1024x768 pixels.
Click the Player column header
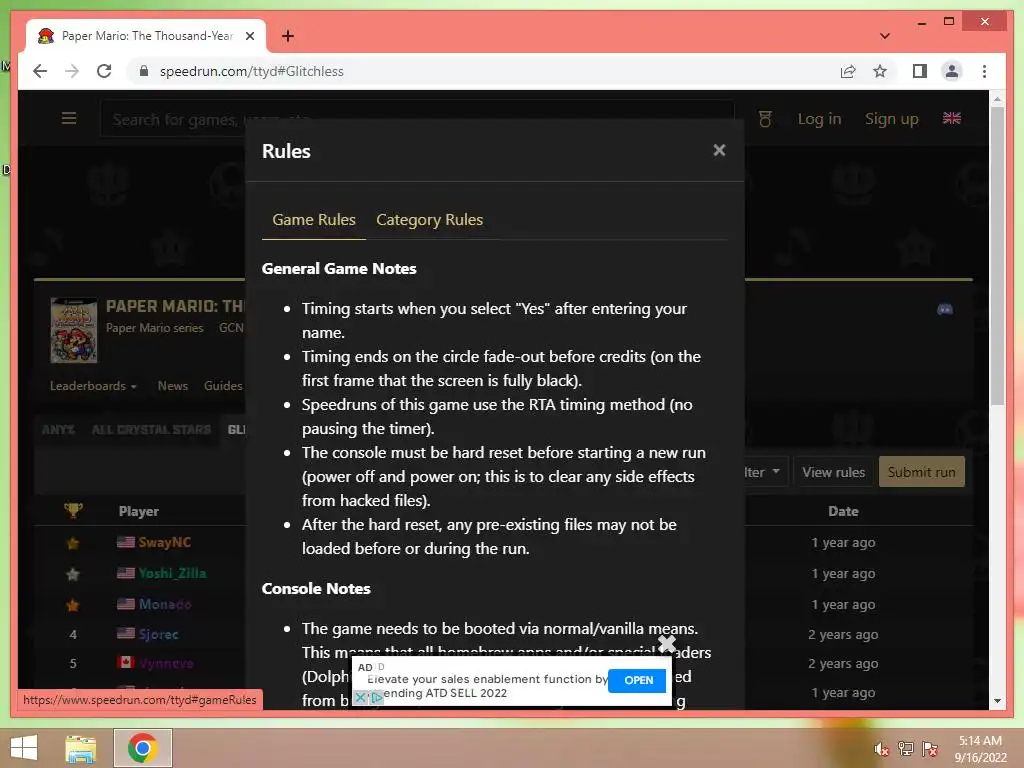[x=138, y=511]
